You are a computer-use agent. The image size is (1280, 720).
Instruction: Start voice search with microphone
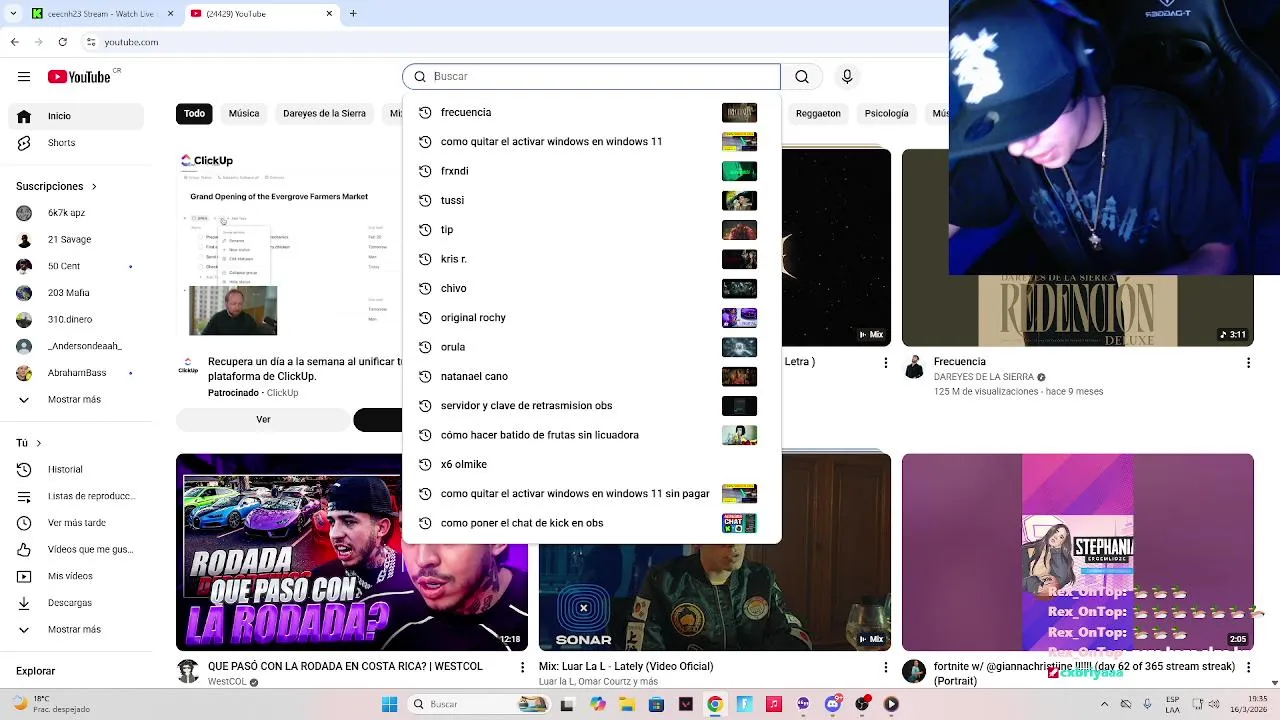click(847, 77)
